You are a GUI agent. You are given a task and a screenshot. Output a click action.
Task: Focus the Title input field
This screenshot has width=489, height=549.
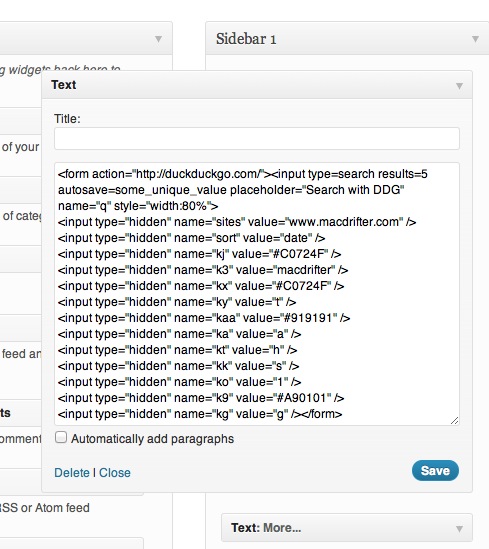click(x=257, y=139)
